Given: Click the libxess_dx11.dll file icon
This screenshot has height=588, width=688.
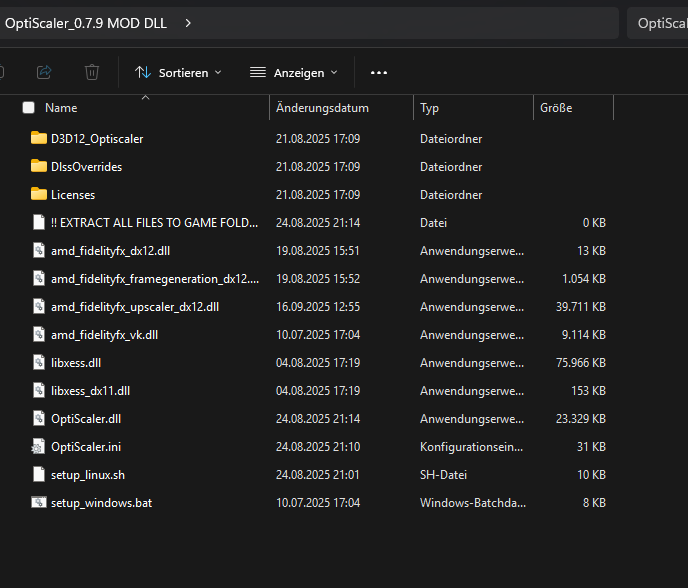Looking at the screenshot, I should coord(39,391).
